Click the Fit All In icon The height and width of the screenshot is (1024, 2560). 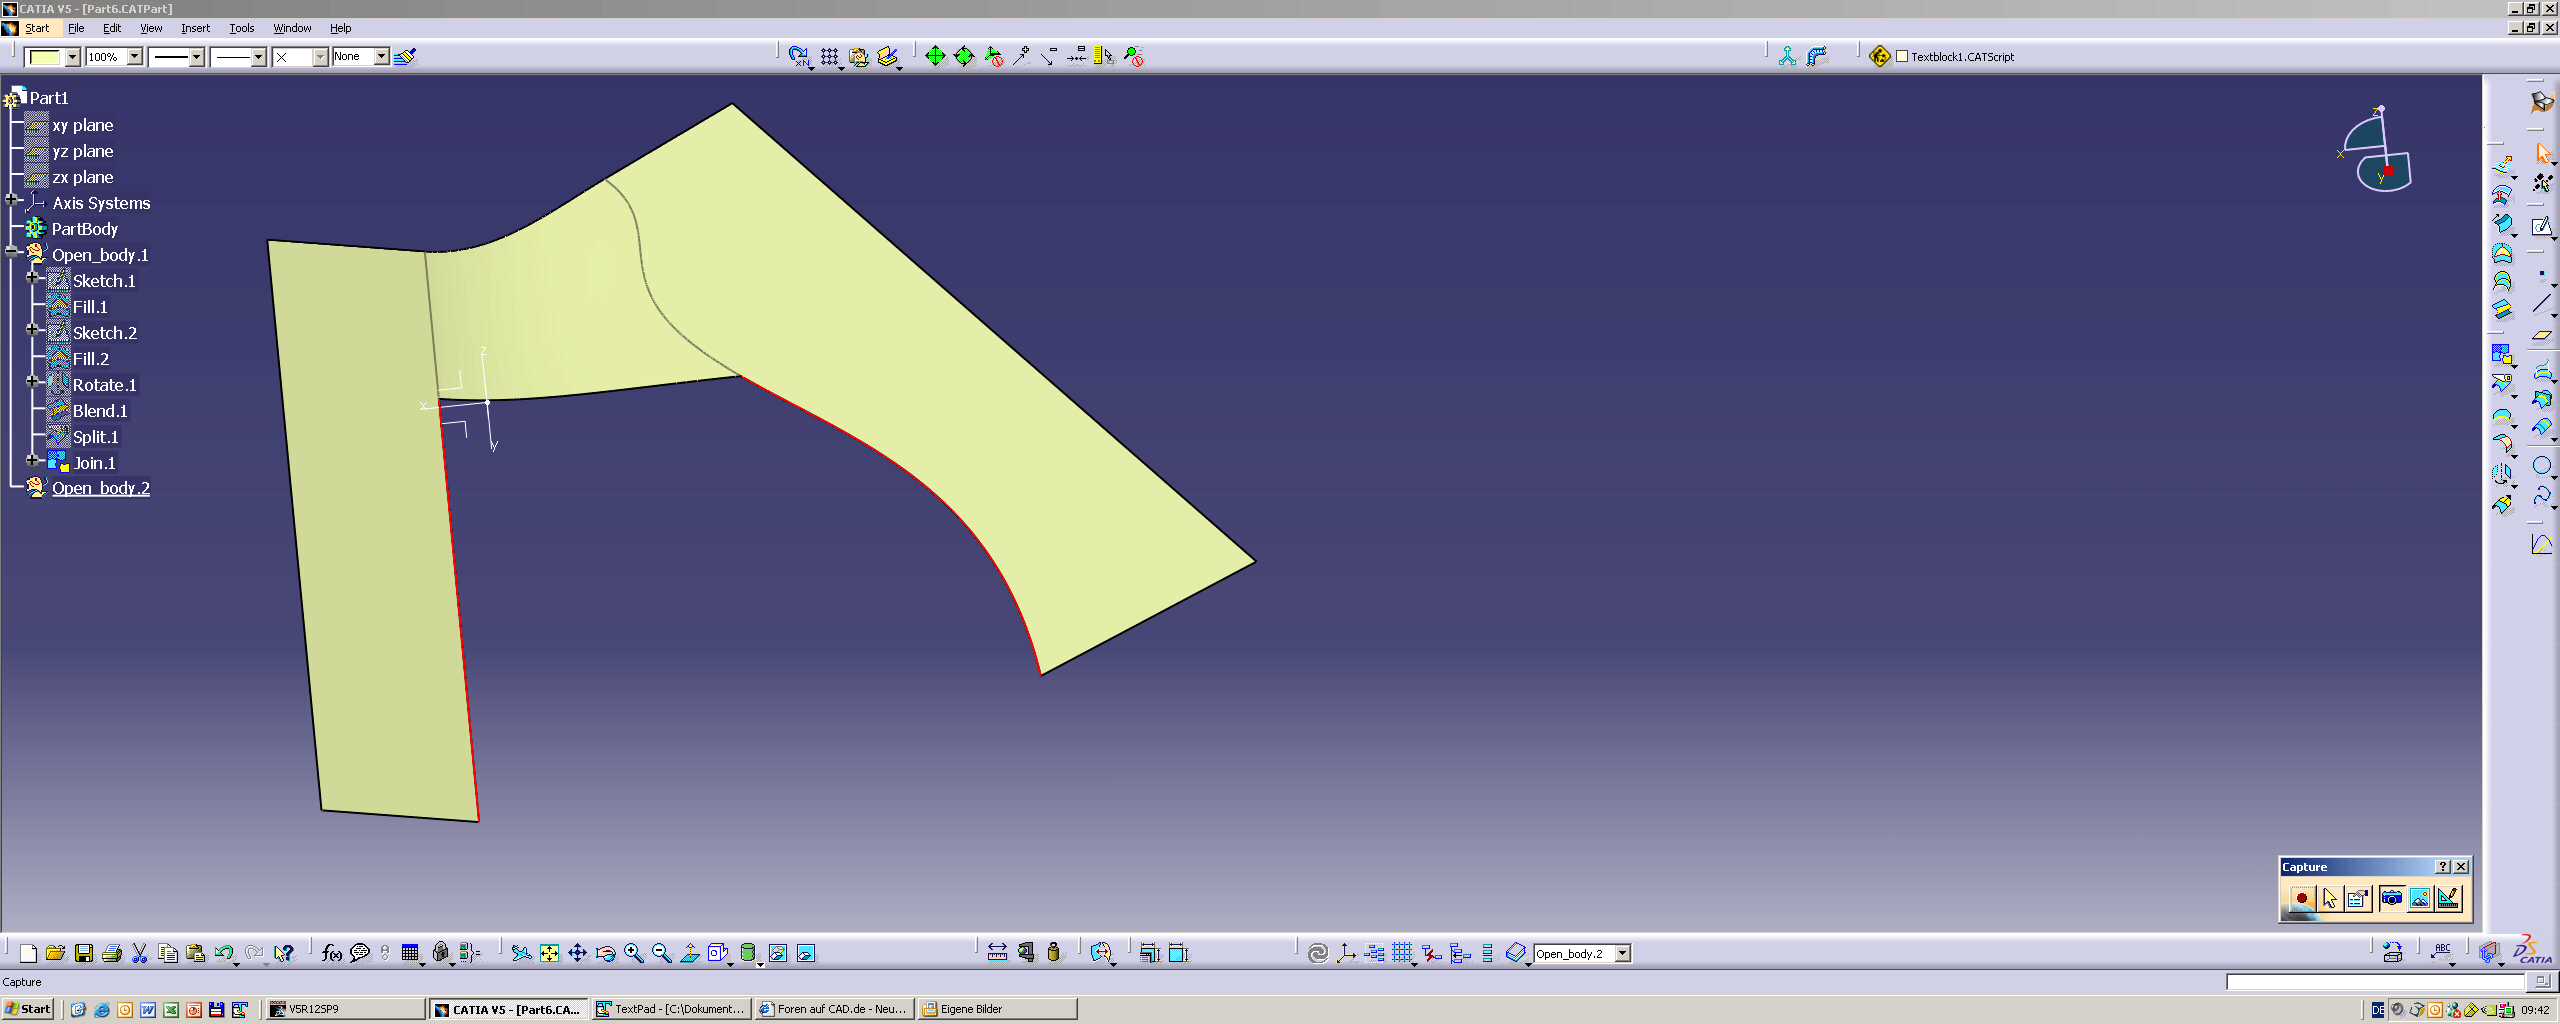click(x=549, y=953)
